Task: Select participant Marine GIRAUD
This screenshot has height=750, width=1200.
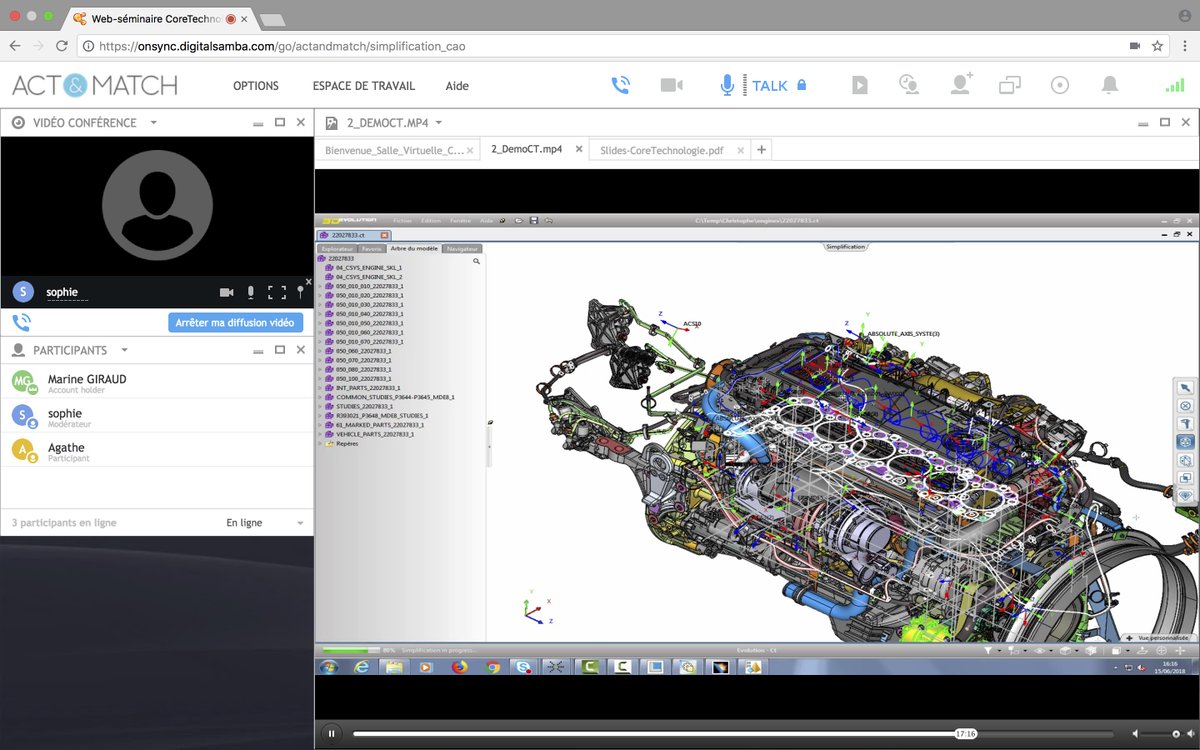Action: [x=157, y=383]
